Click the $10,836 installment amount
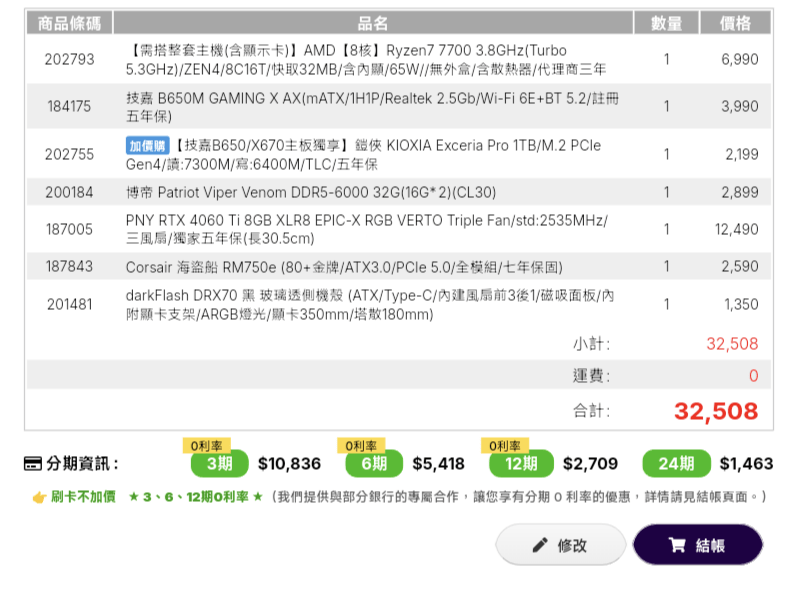798x589 pixels. point(289,464)
